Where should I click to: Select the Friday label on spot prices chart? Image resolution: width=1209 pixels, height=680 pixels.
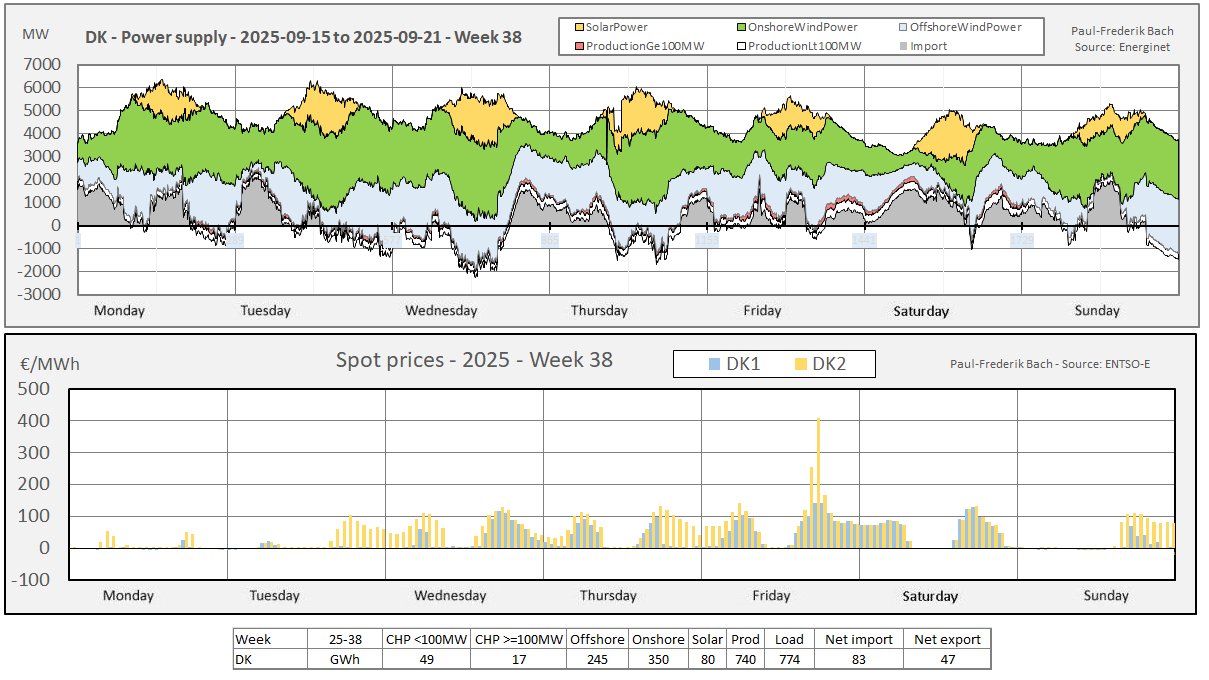click(771, 595)
